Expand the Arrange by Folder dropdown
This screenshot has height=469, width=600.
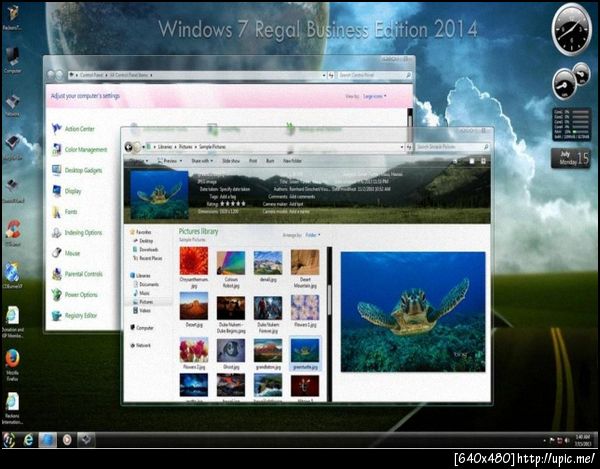coord(313,235)
